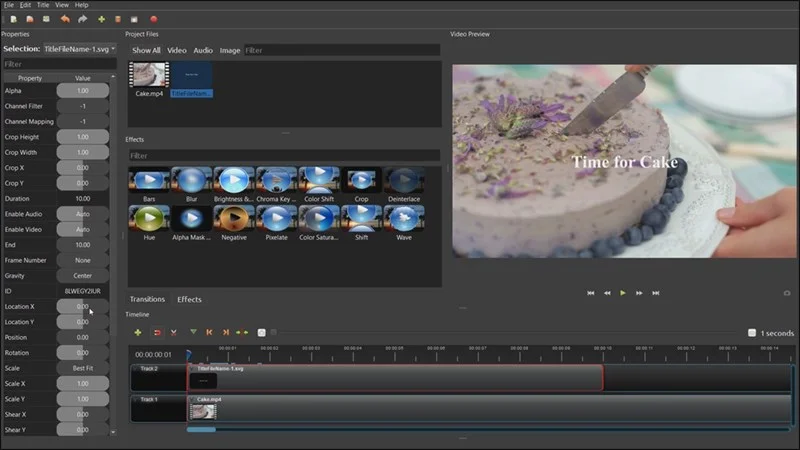Image resolution: width=800 pixels, height=450 pixels.
Task: Show All project files
Action: (x=146, y=50)
